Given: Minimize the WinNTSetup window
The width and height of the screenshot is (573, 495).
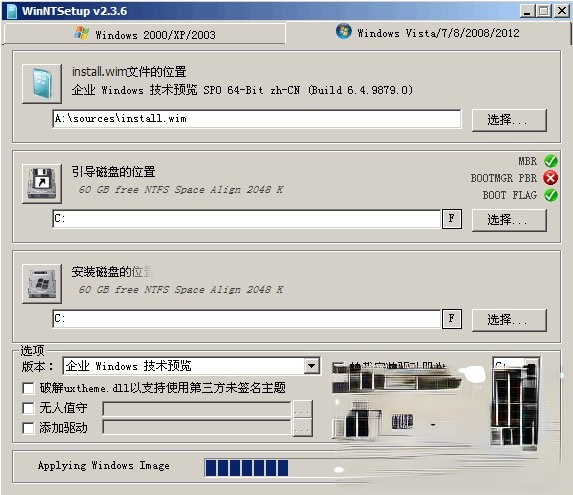Looking at the screenshot, I should [x=527, y=11].
